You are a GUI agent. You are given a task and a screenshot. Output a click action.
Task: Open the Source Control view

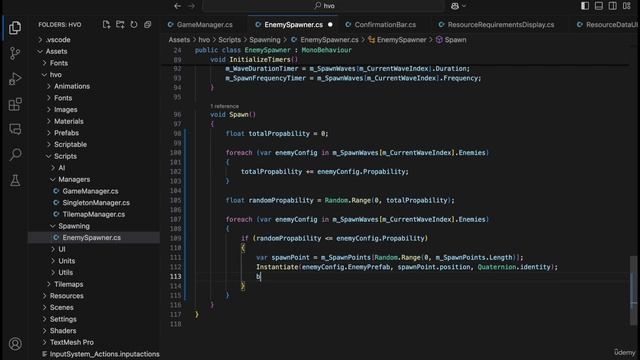(15, 53)
